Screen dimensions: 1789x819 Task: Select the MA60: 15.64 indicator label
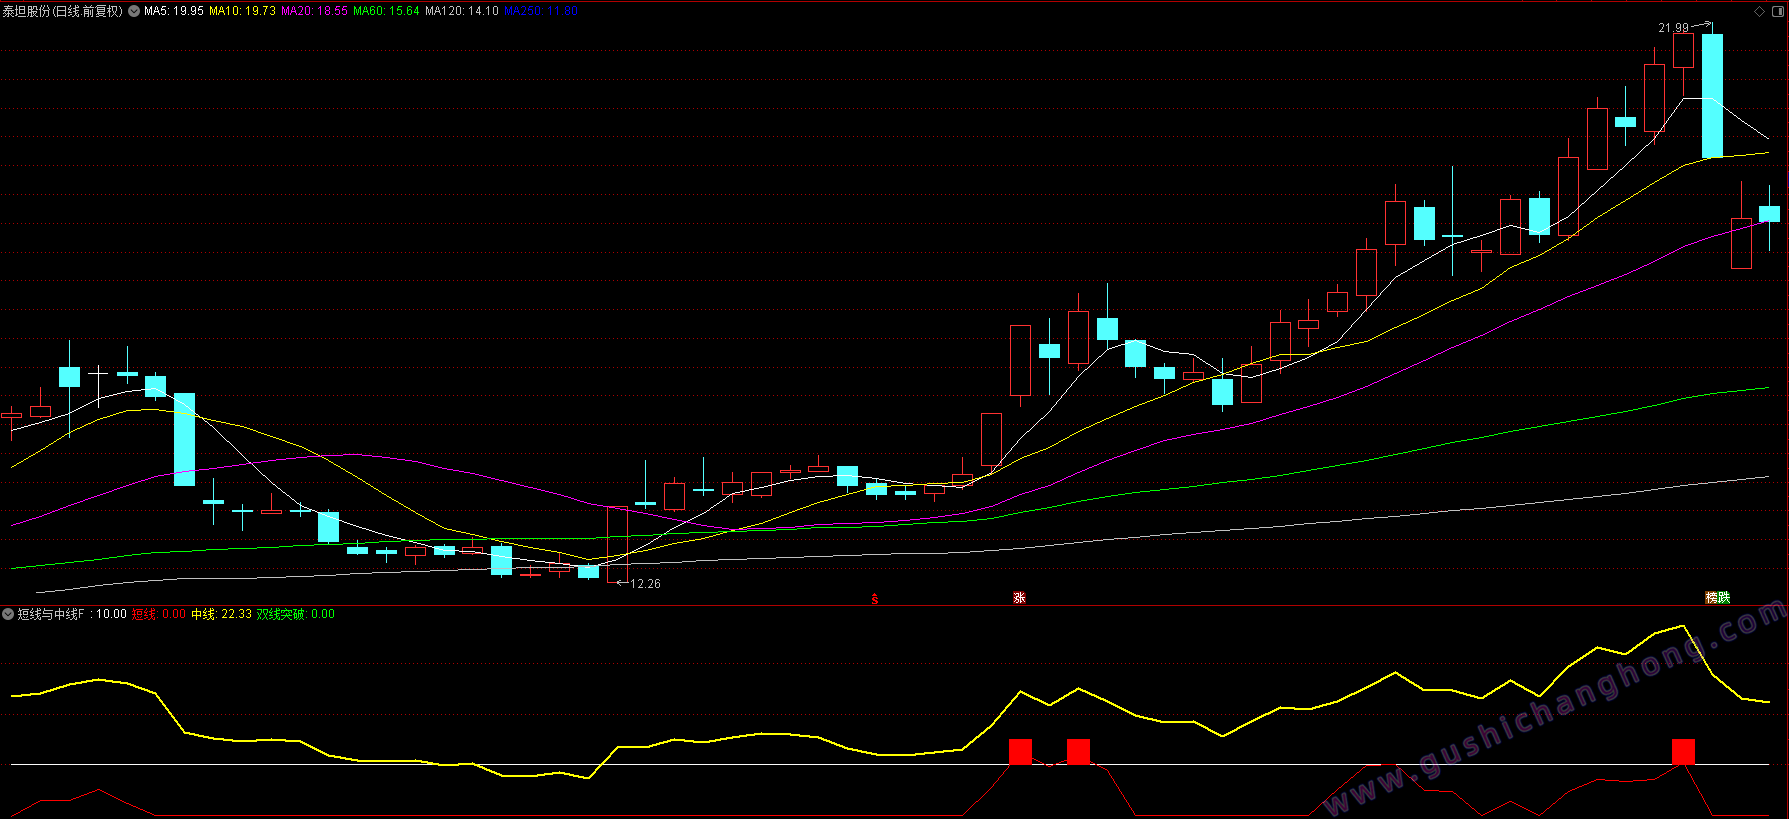click(386, 11)
